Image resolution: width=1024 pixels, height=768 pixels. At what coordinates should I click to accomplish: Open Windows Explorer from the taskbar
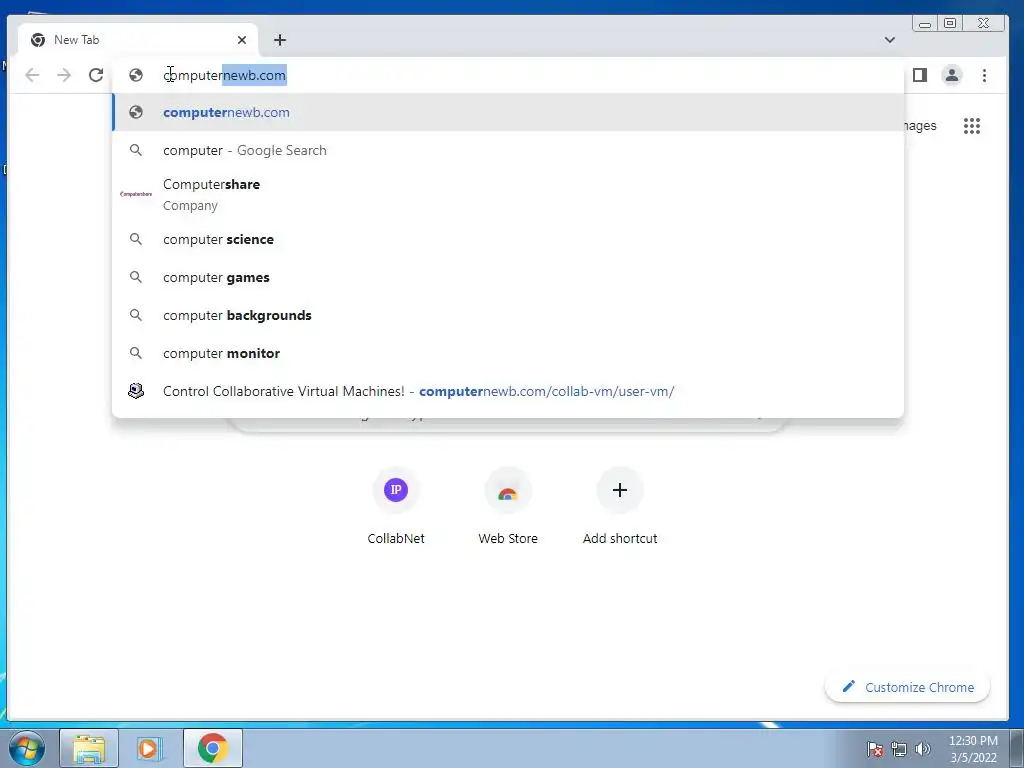[x=89, y=748]
